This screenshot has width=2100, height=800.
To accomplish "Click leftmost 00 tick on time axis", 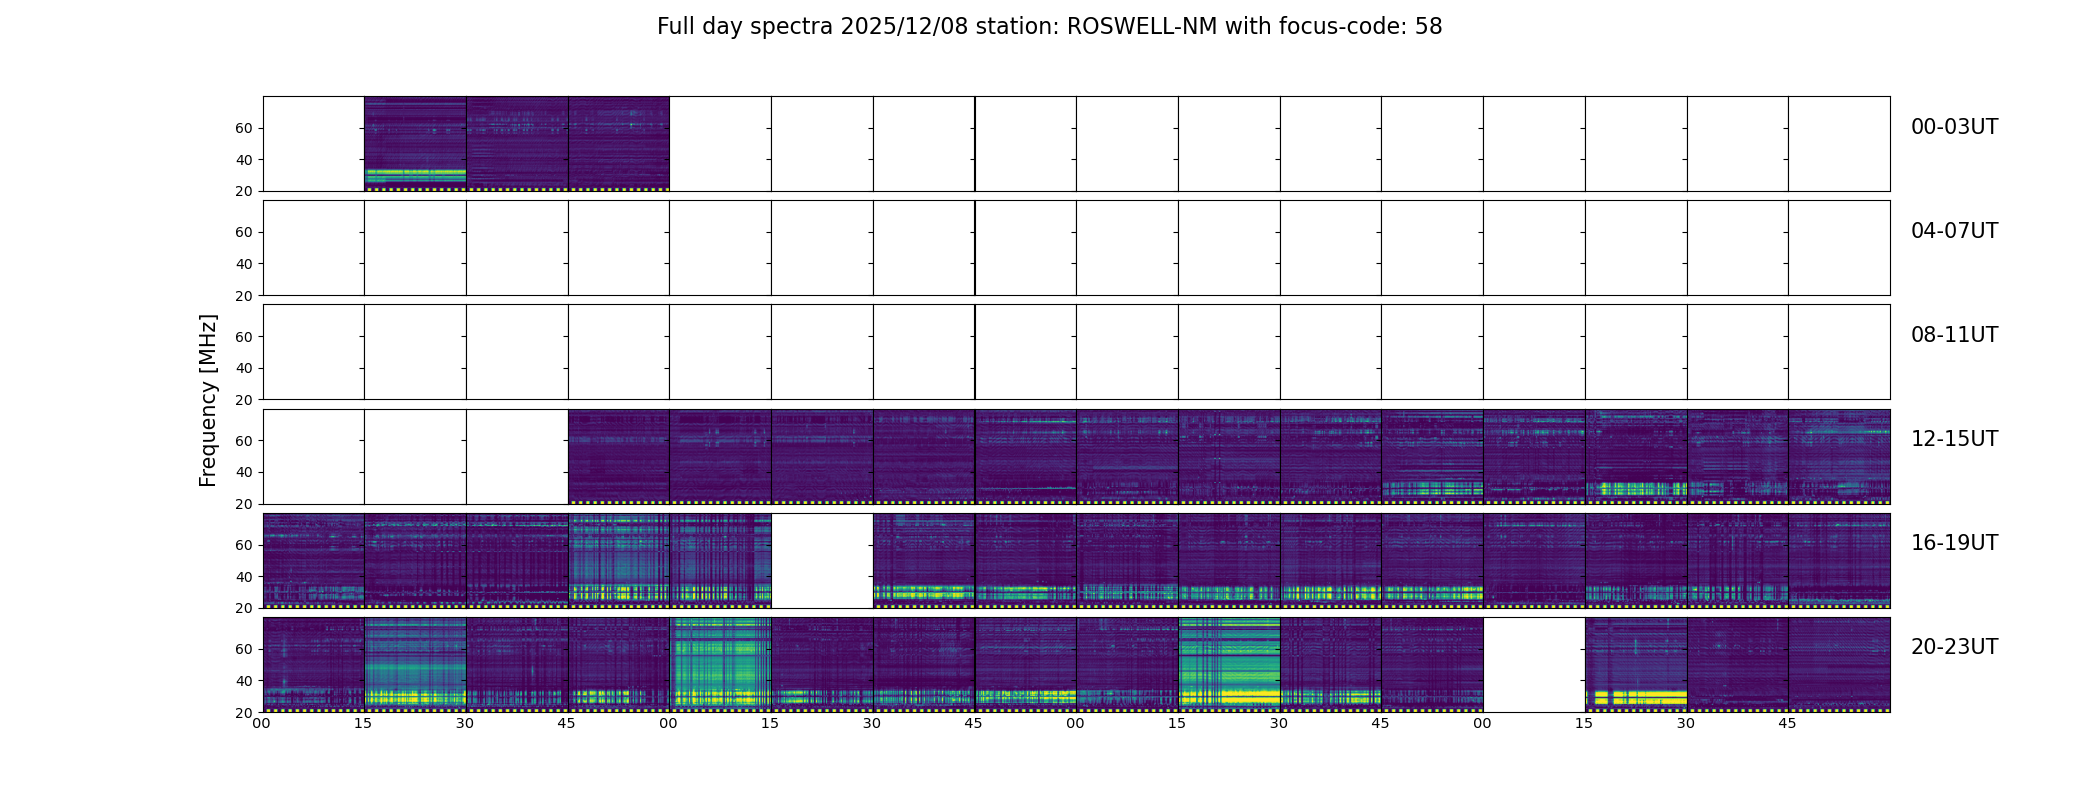I will pyautogui.click(x=261, y=723).
